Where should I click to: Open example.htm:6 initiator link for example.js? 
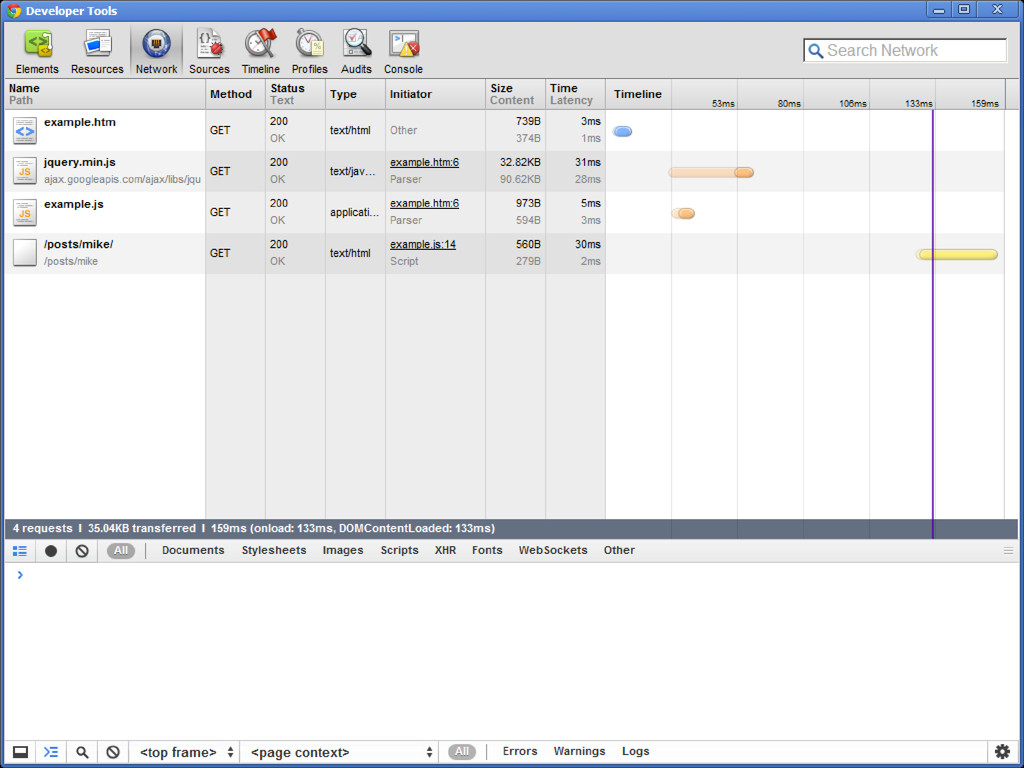(424, 204)
